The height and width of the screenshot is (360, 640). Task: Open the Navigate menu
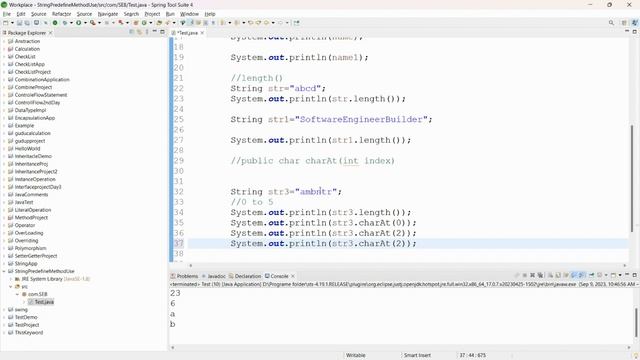pos(108,14)
